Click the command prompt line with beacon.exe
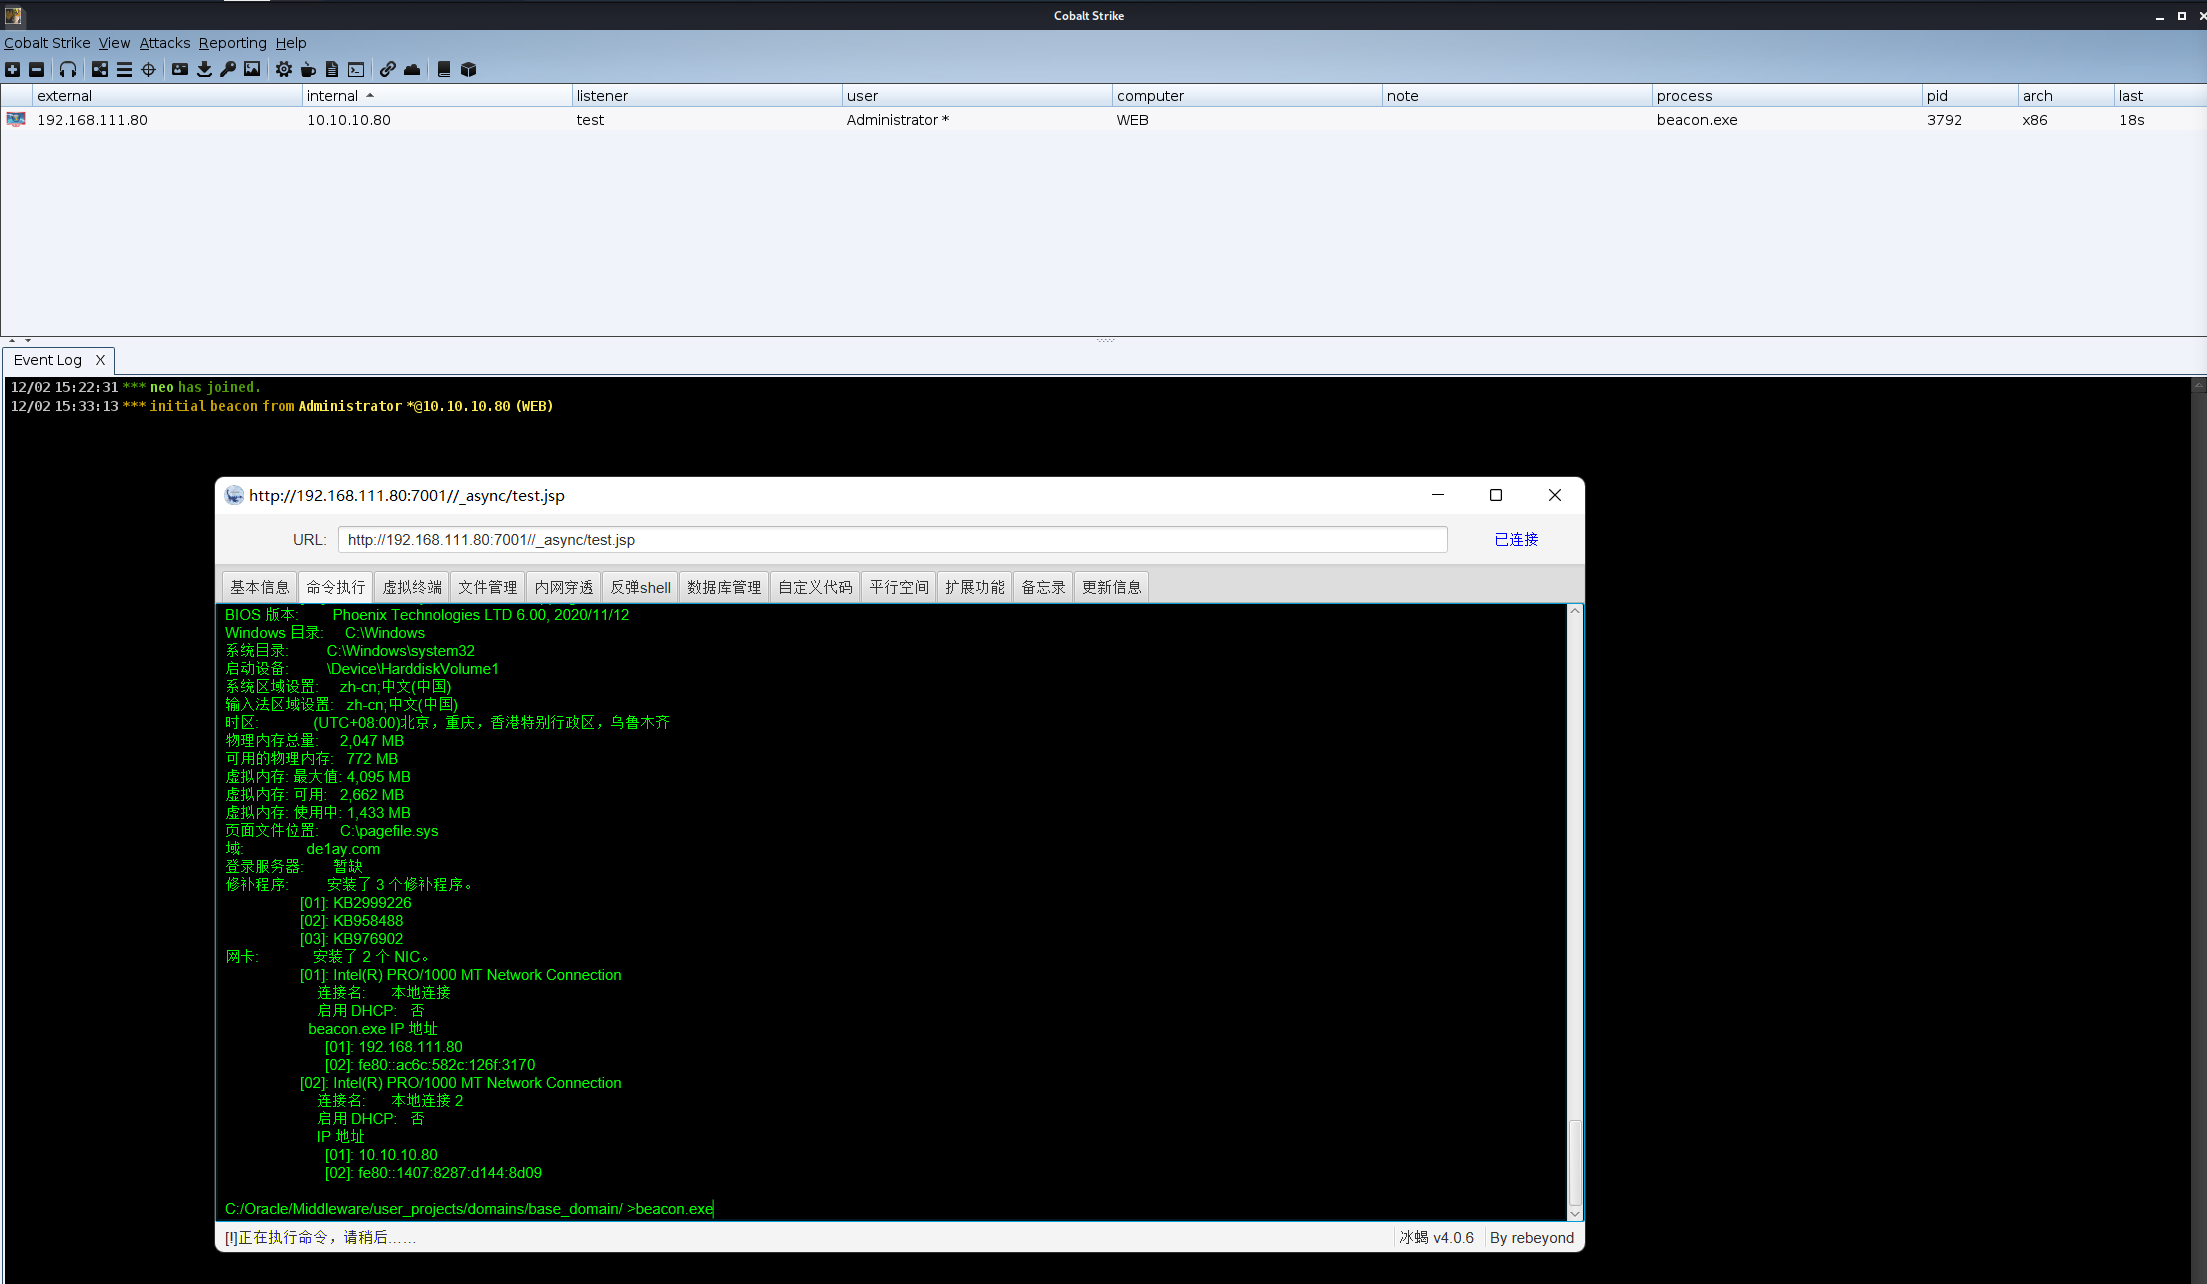 coord(469,1209)
